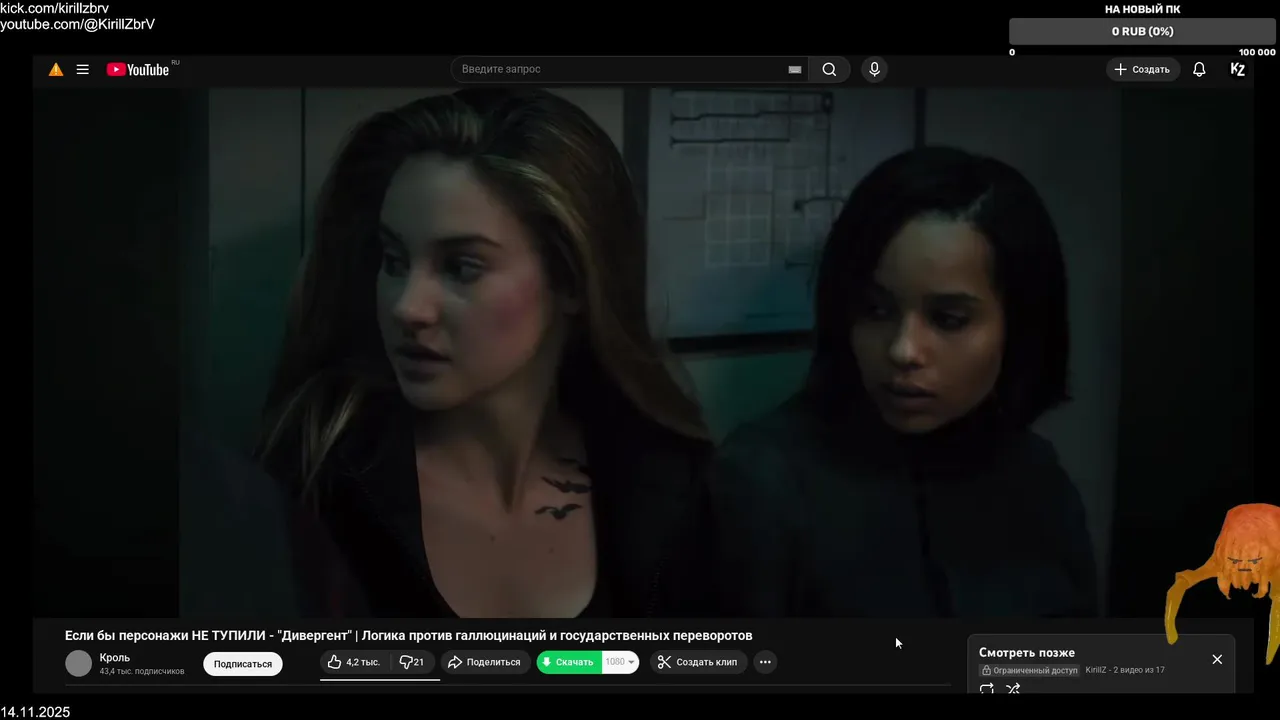Open the YouTube hamburger guide menu

[83, 70]
